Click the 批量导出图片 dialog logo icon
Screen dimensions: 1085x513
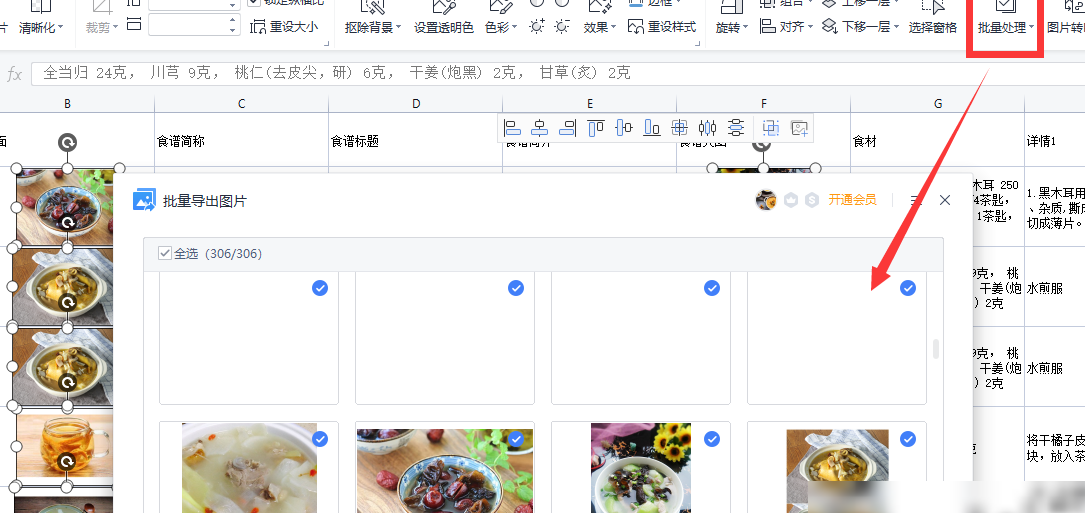144,200
